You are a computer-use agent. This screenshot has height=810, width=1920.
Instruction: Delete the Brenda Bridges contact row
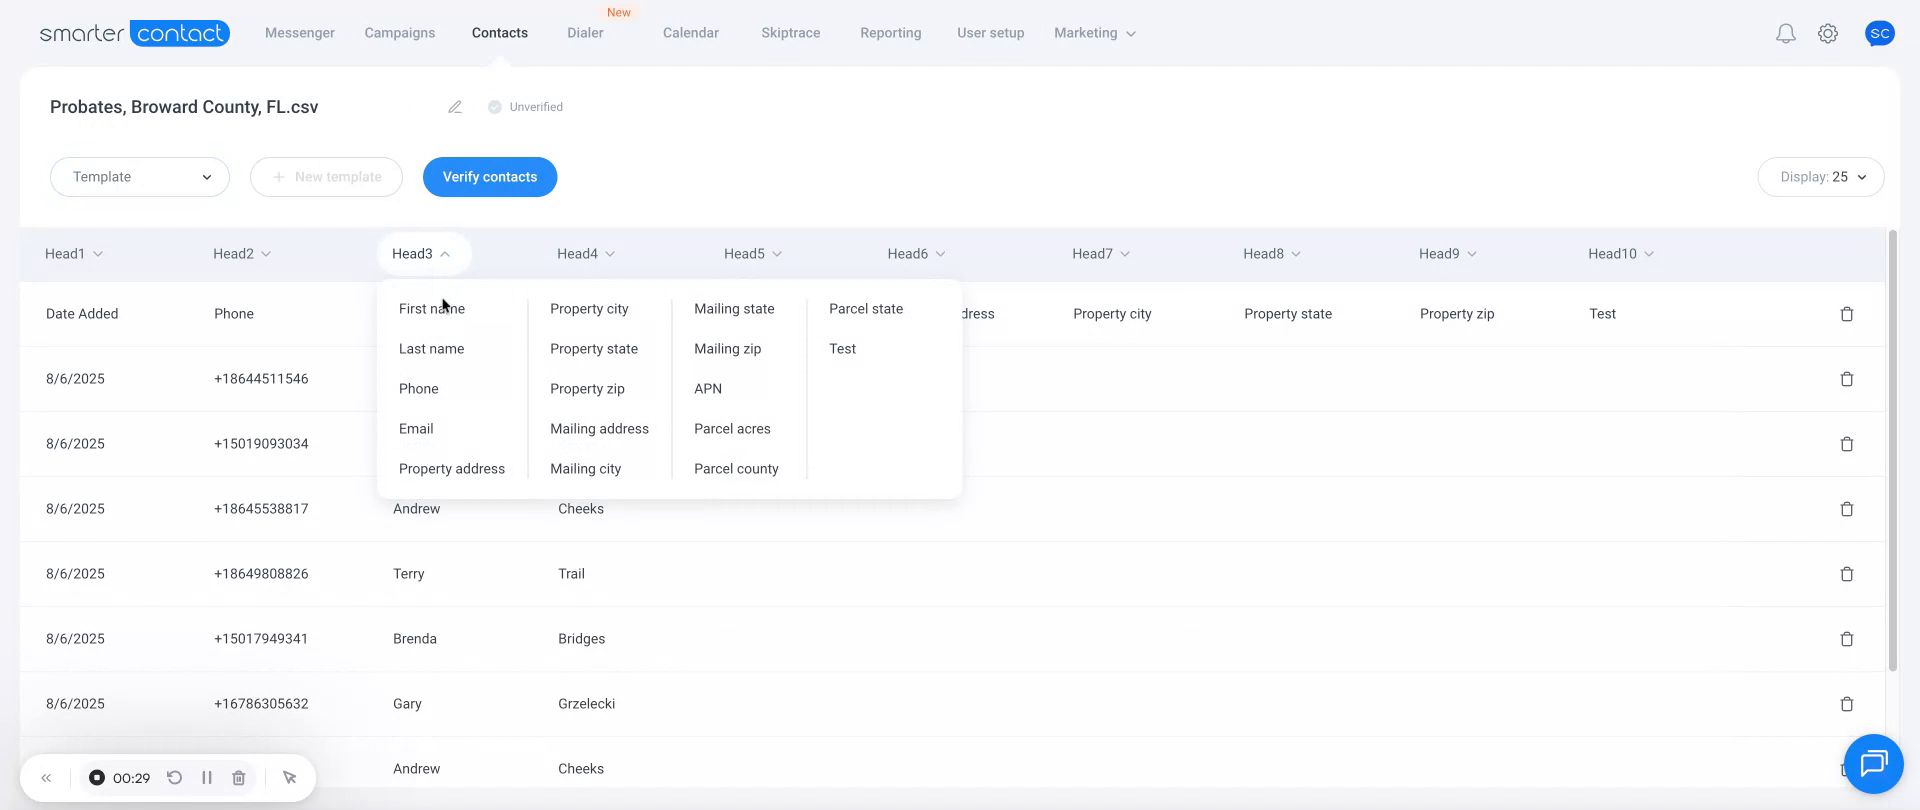(x=1847, y=639)
